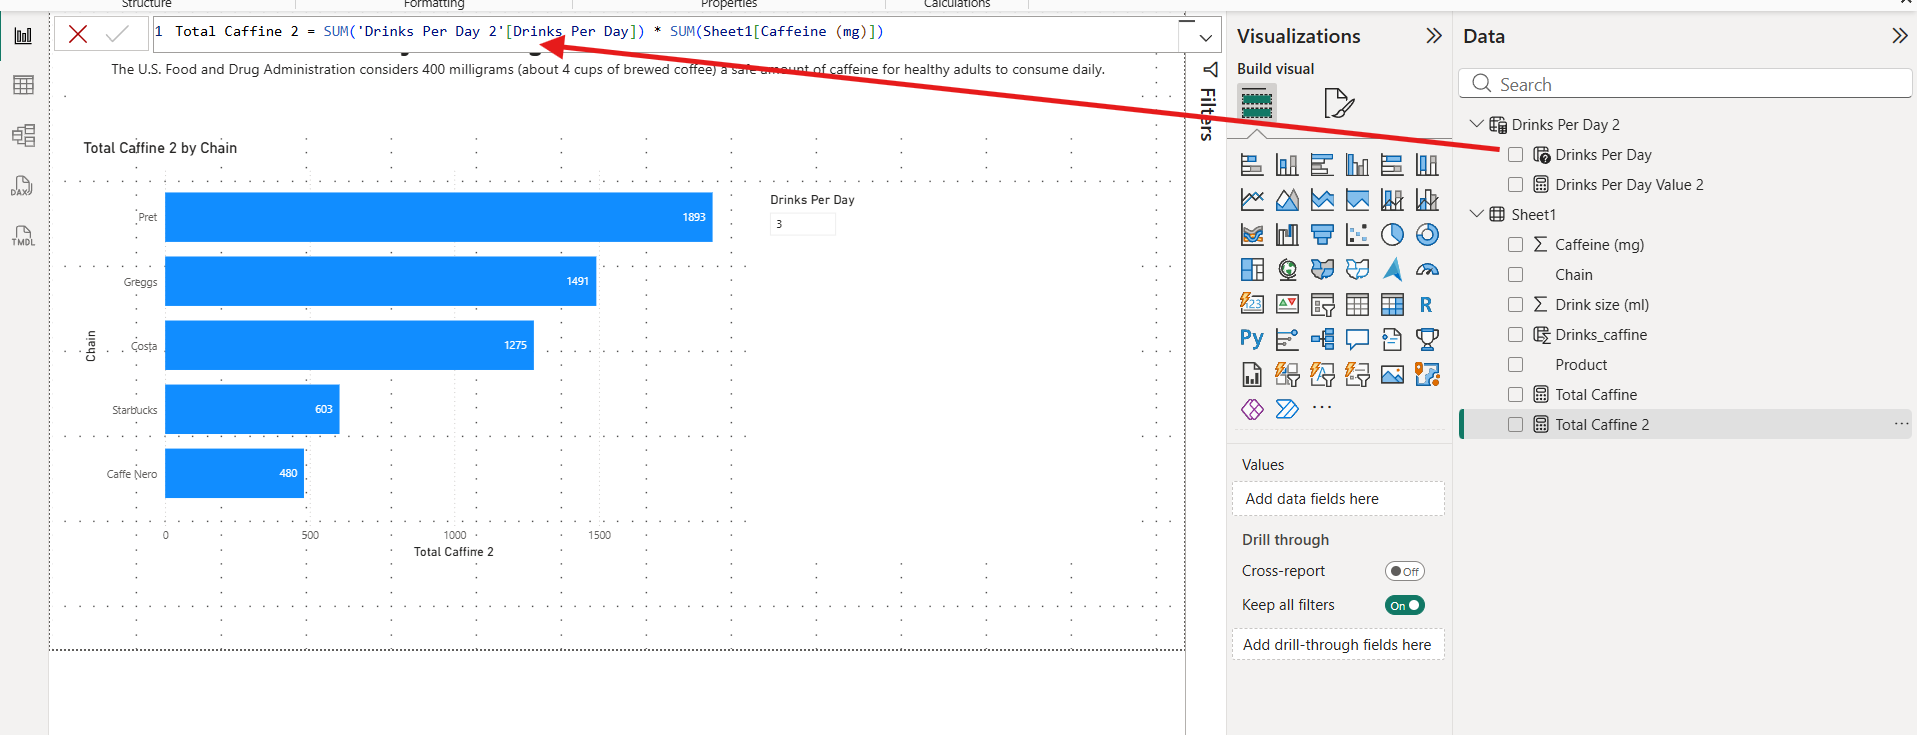Add a Q&A visual

point(1357,340)
